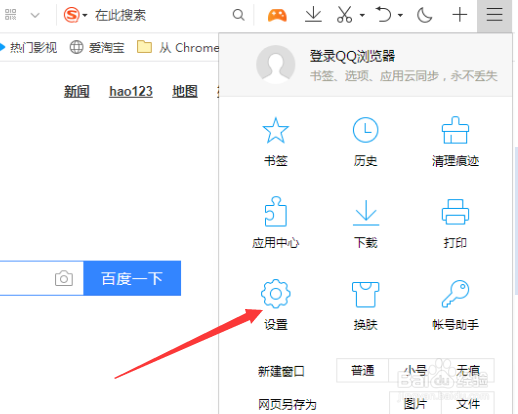
Task: Click the QR code icon
Action: click(11, 15)
